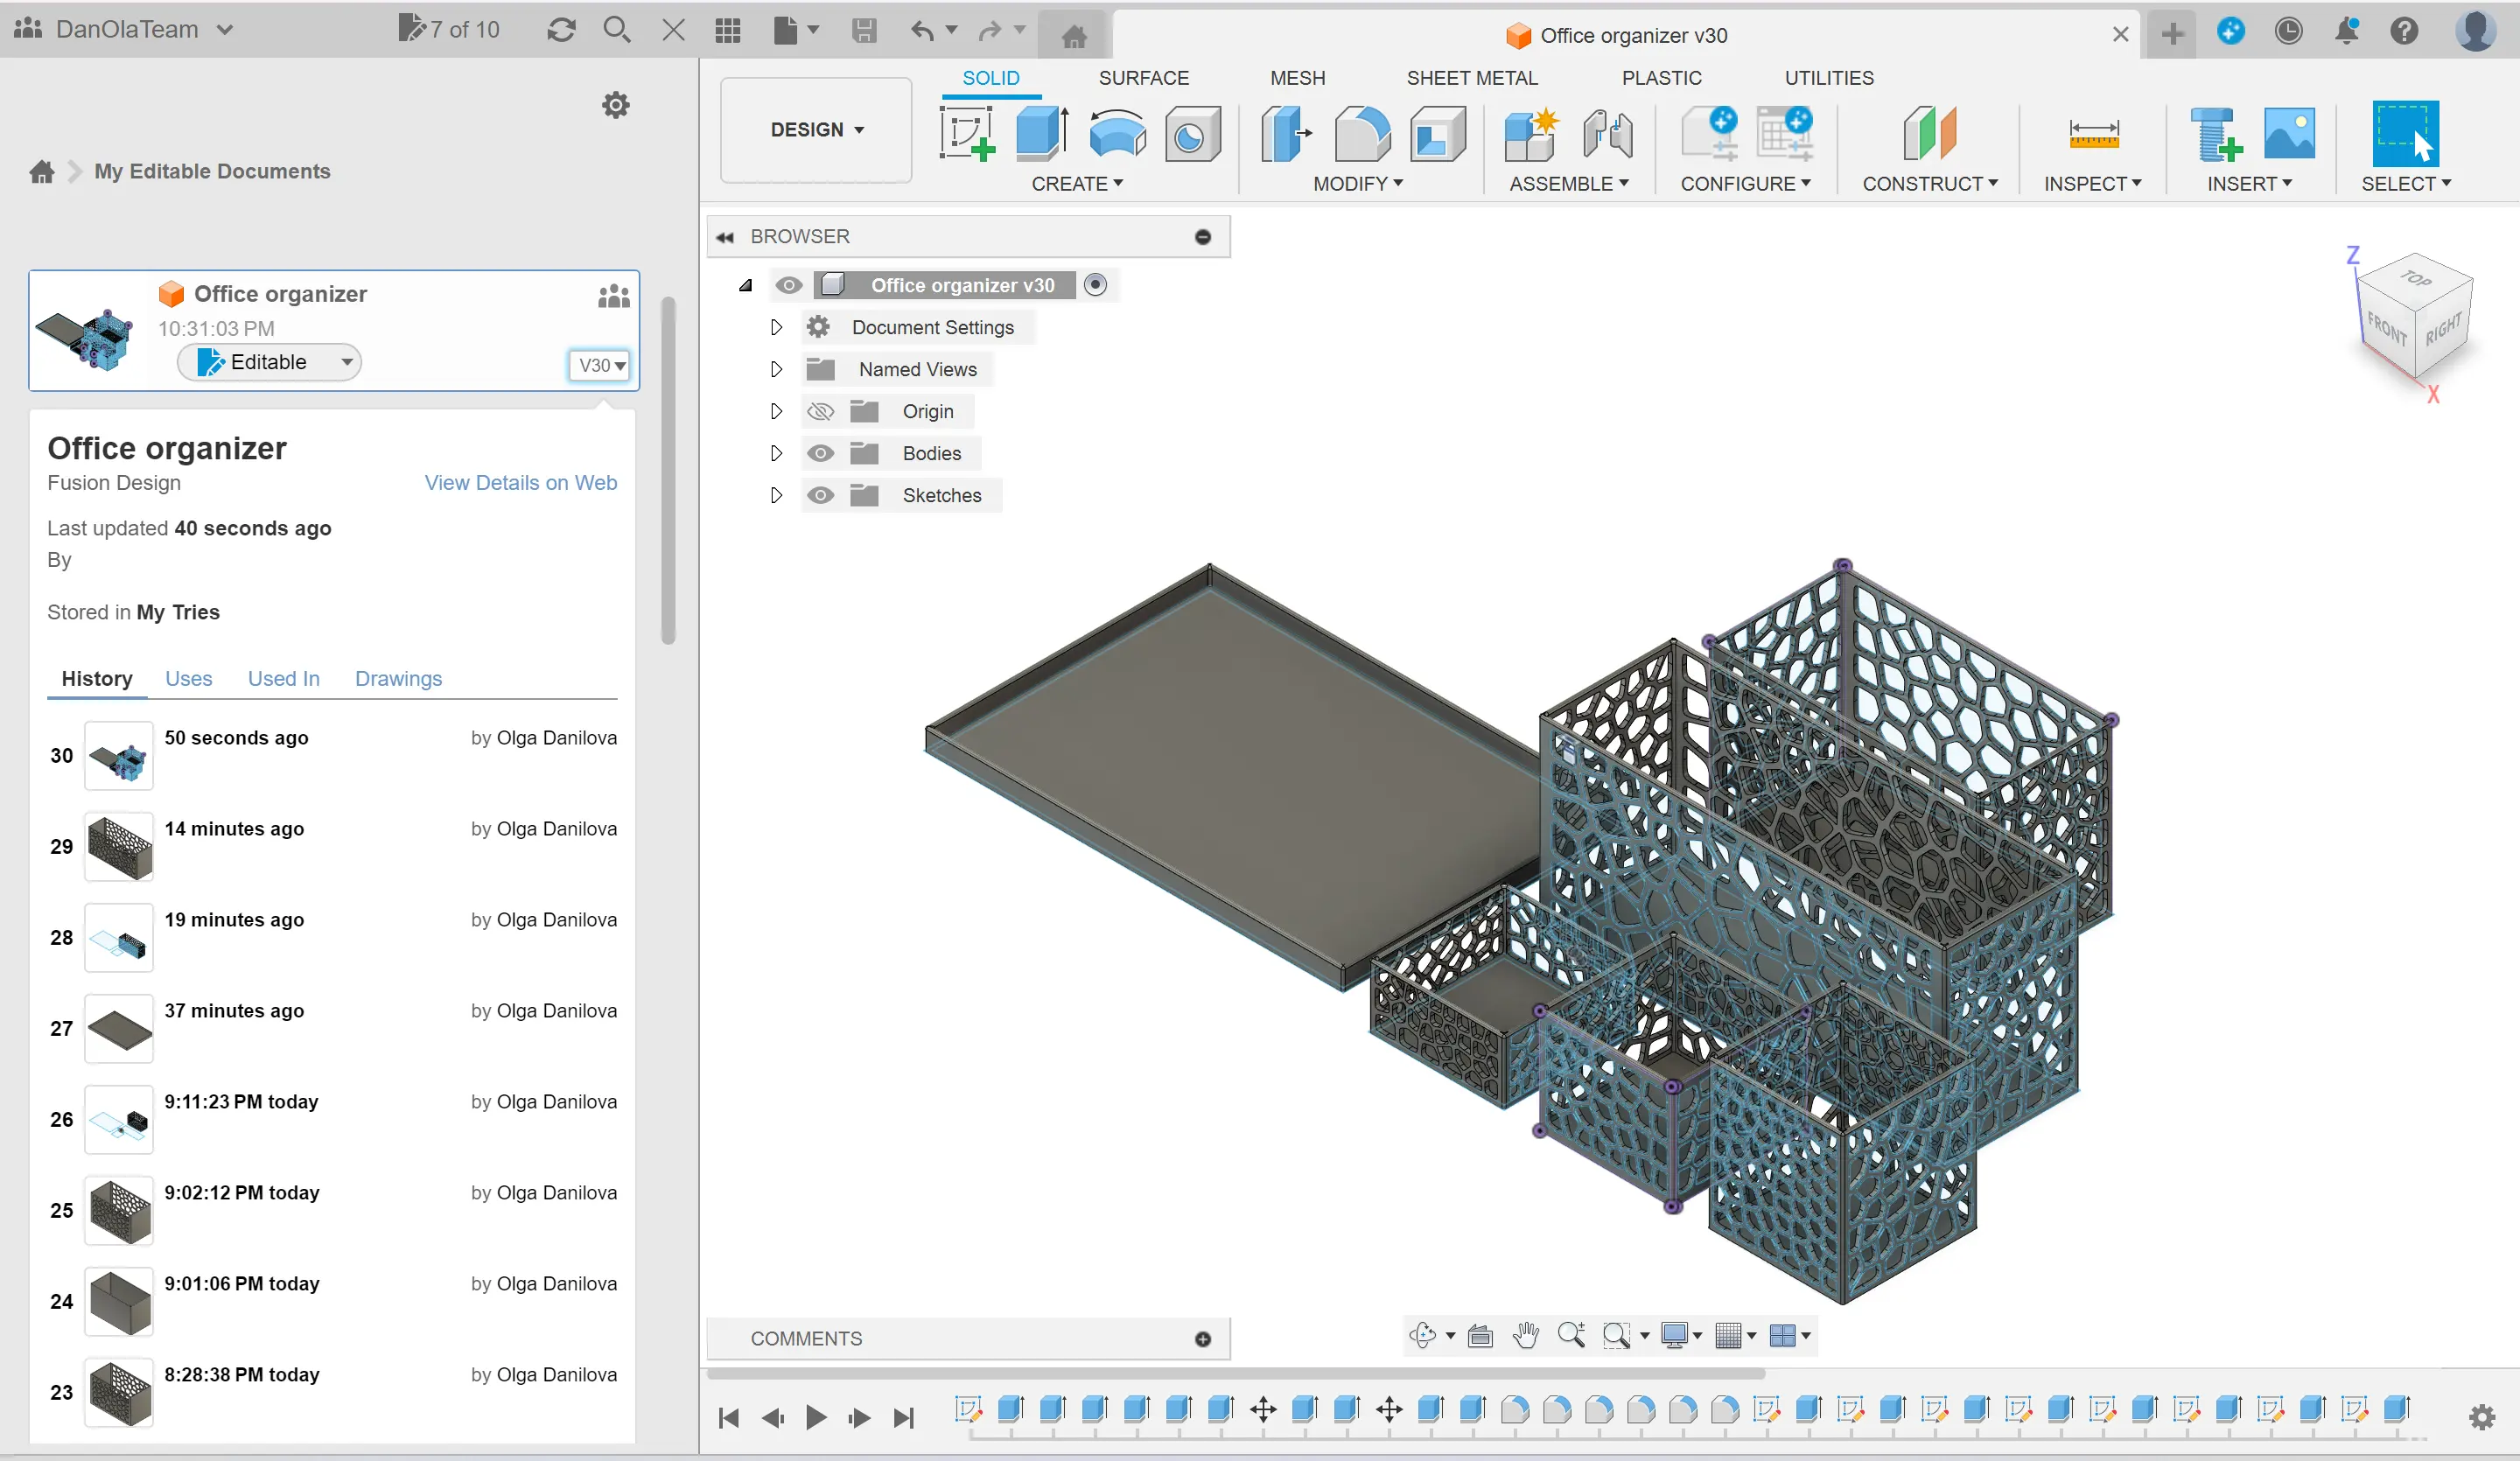Show the hidden Origin folder
This screenshot has width=2520, height=1461.
point(820,412)
